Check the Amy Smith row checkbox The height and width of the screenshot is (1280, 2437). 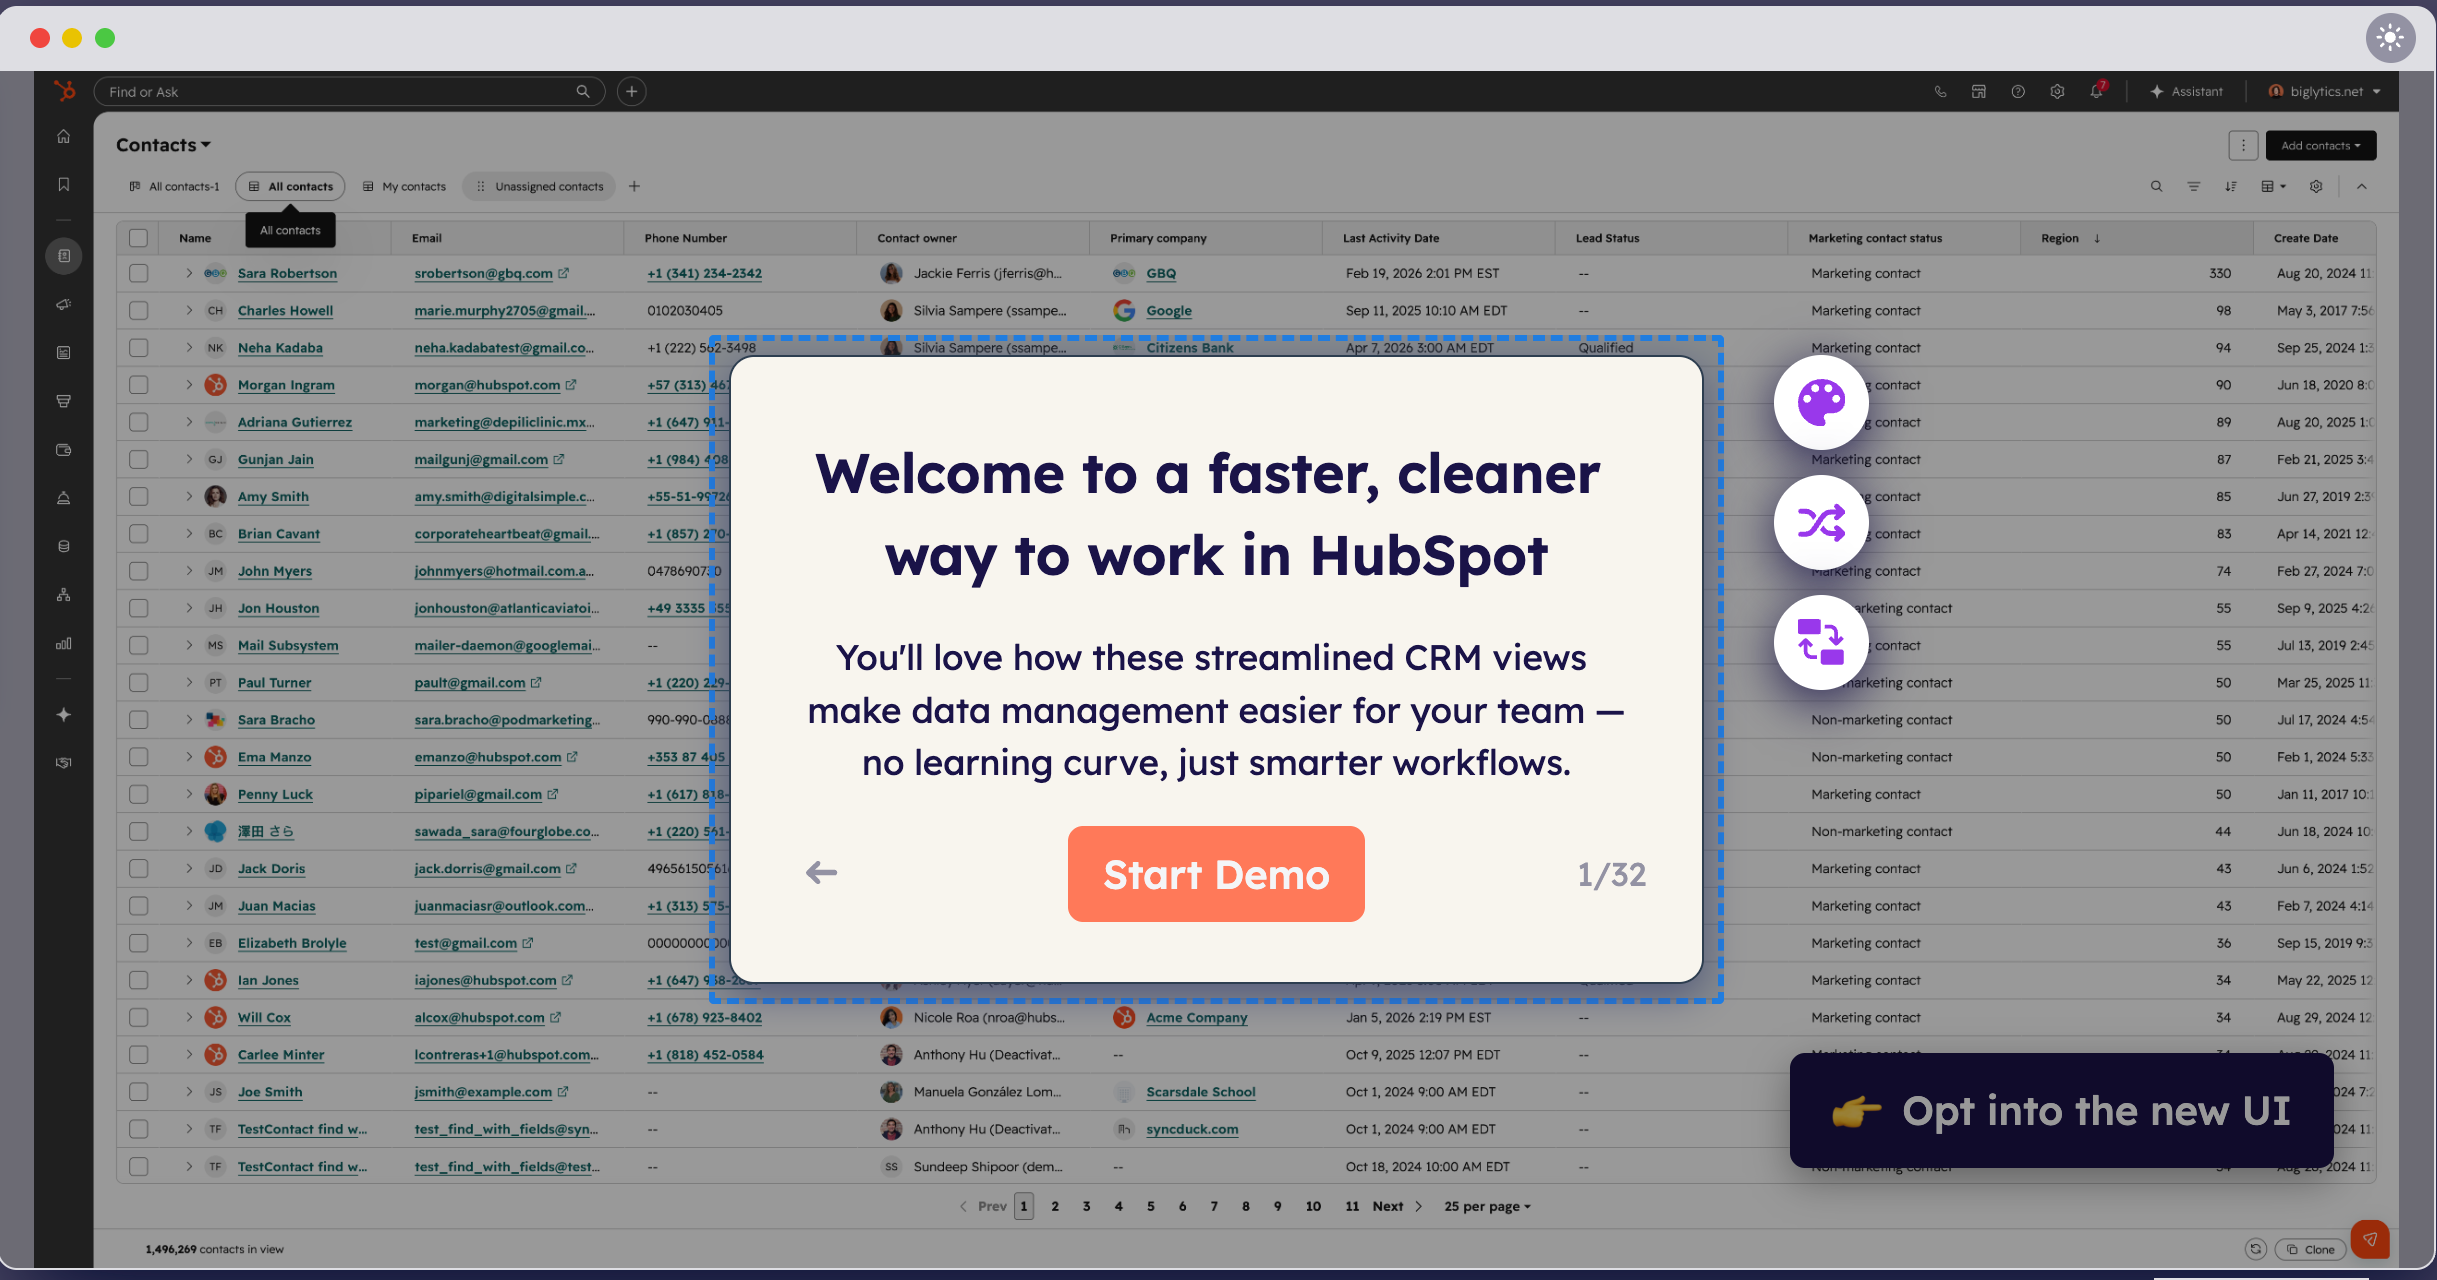pyautogui.click(x=138, y=496)
